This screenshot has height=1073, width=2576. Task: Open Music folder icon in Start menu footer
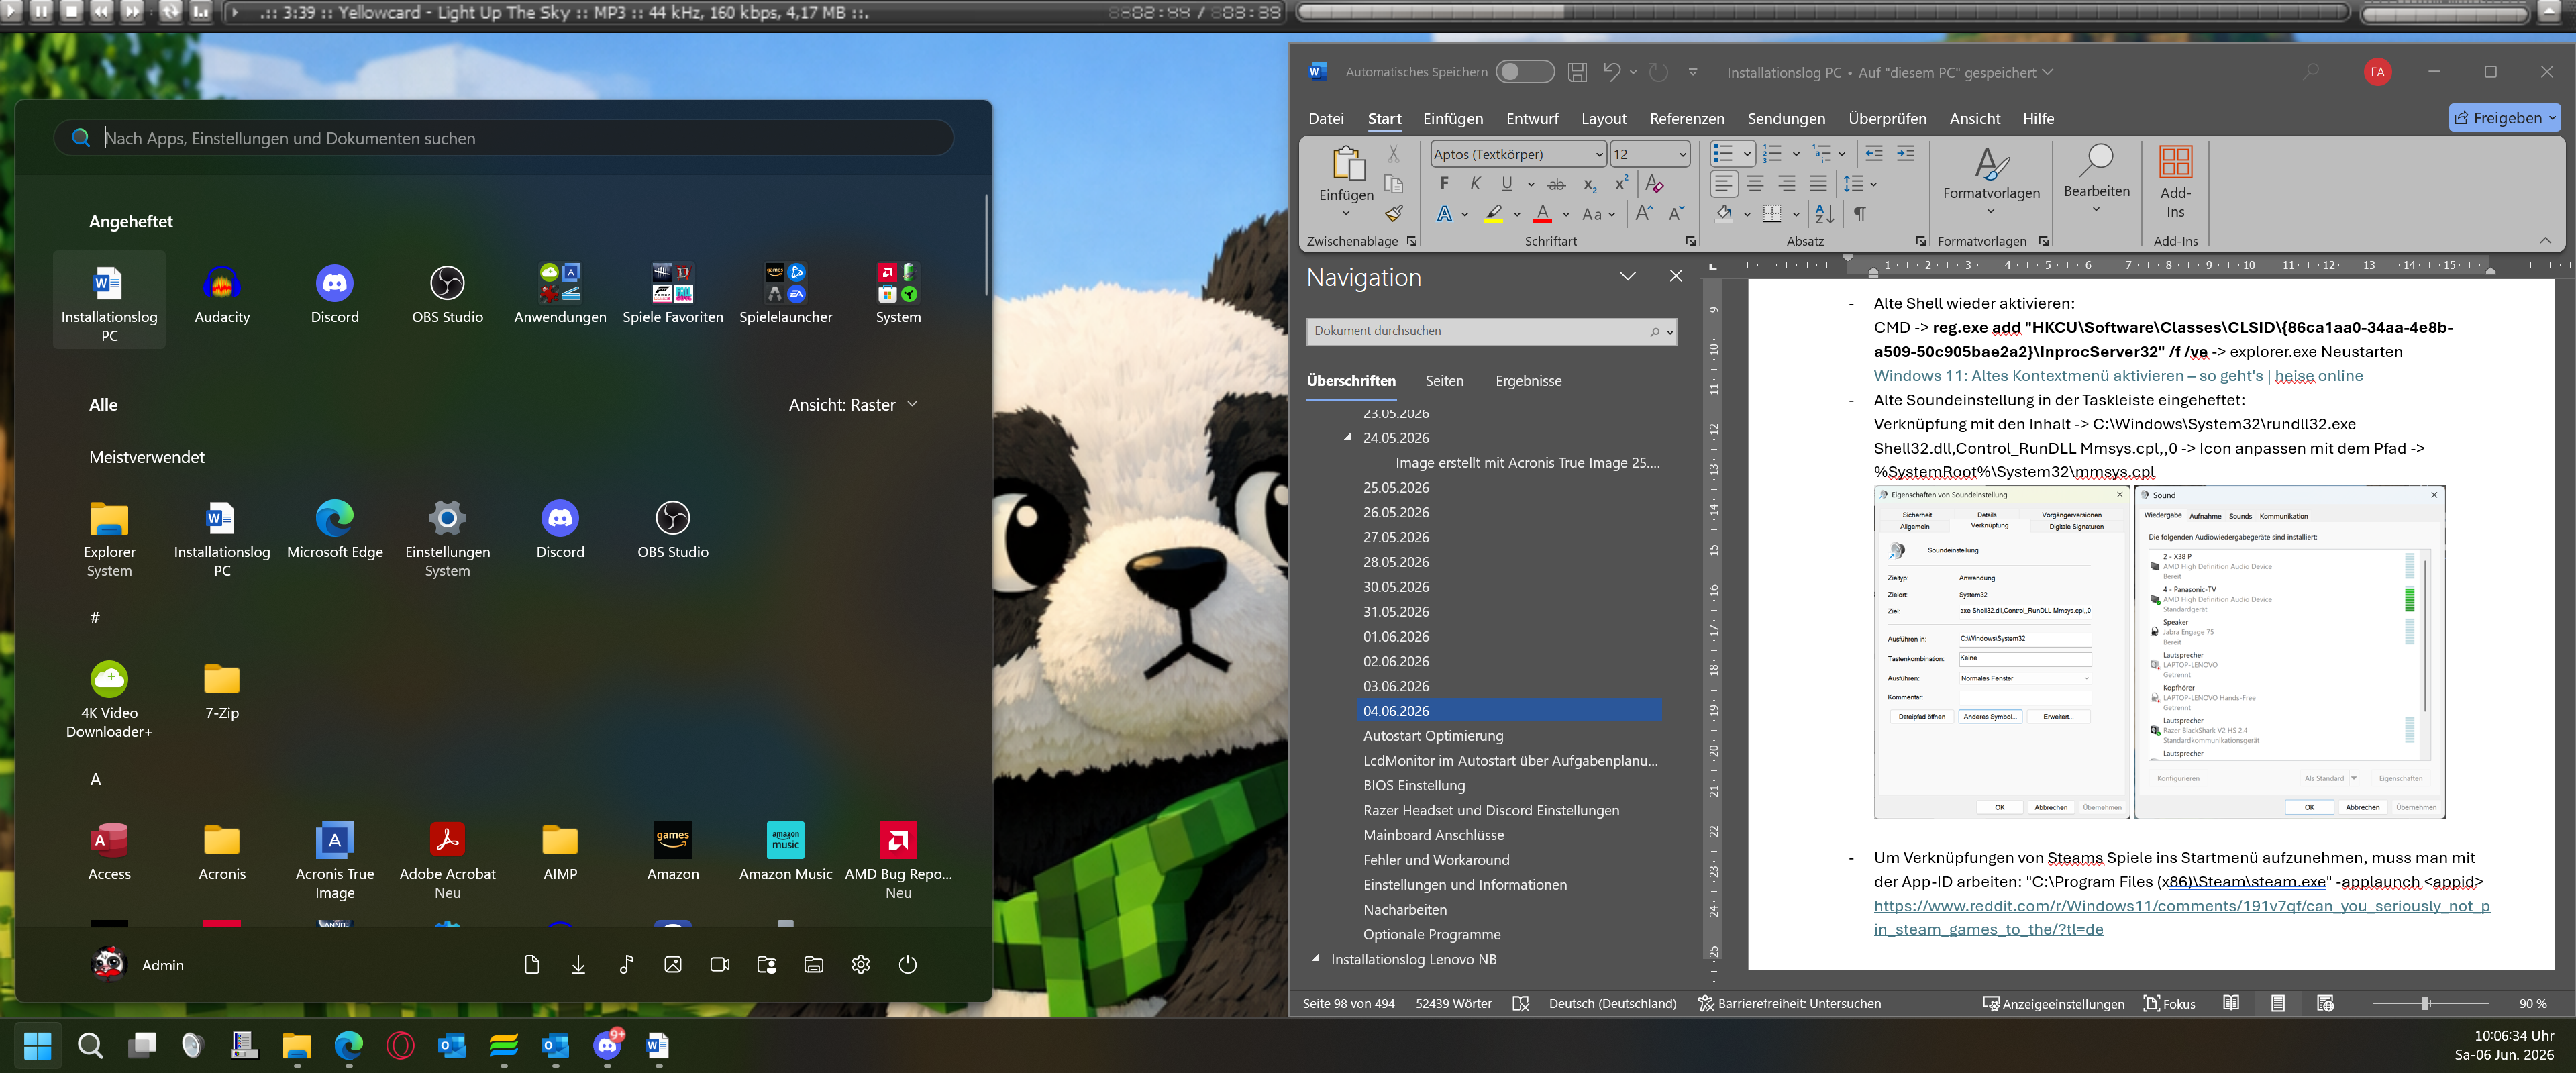[x=626, y=964]
